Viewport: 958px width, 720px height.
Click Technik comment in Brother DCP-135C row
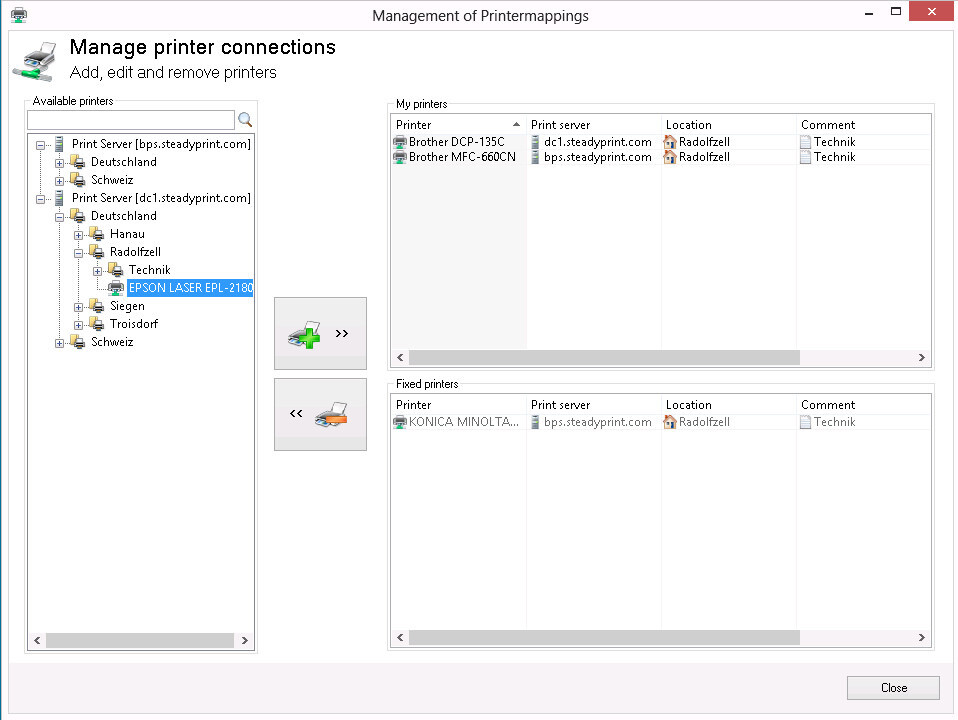835,142
